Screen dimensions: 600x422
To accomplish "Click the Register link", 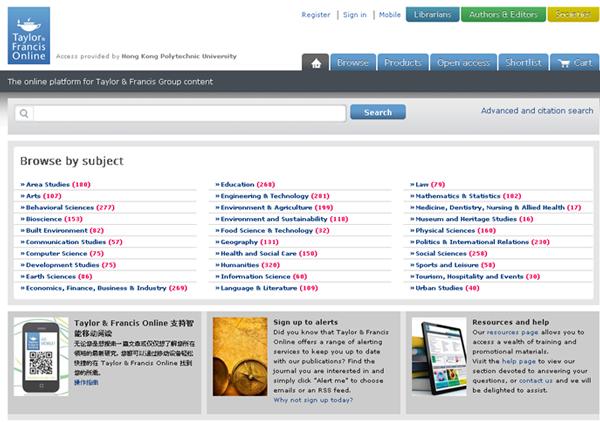I will [316, 15].
